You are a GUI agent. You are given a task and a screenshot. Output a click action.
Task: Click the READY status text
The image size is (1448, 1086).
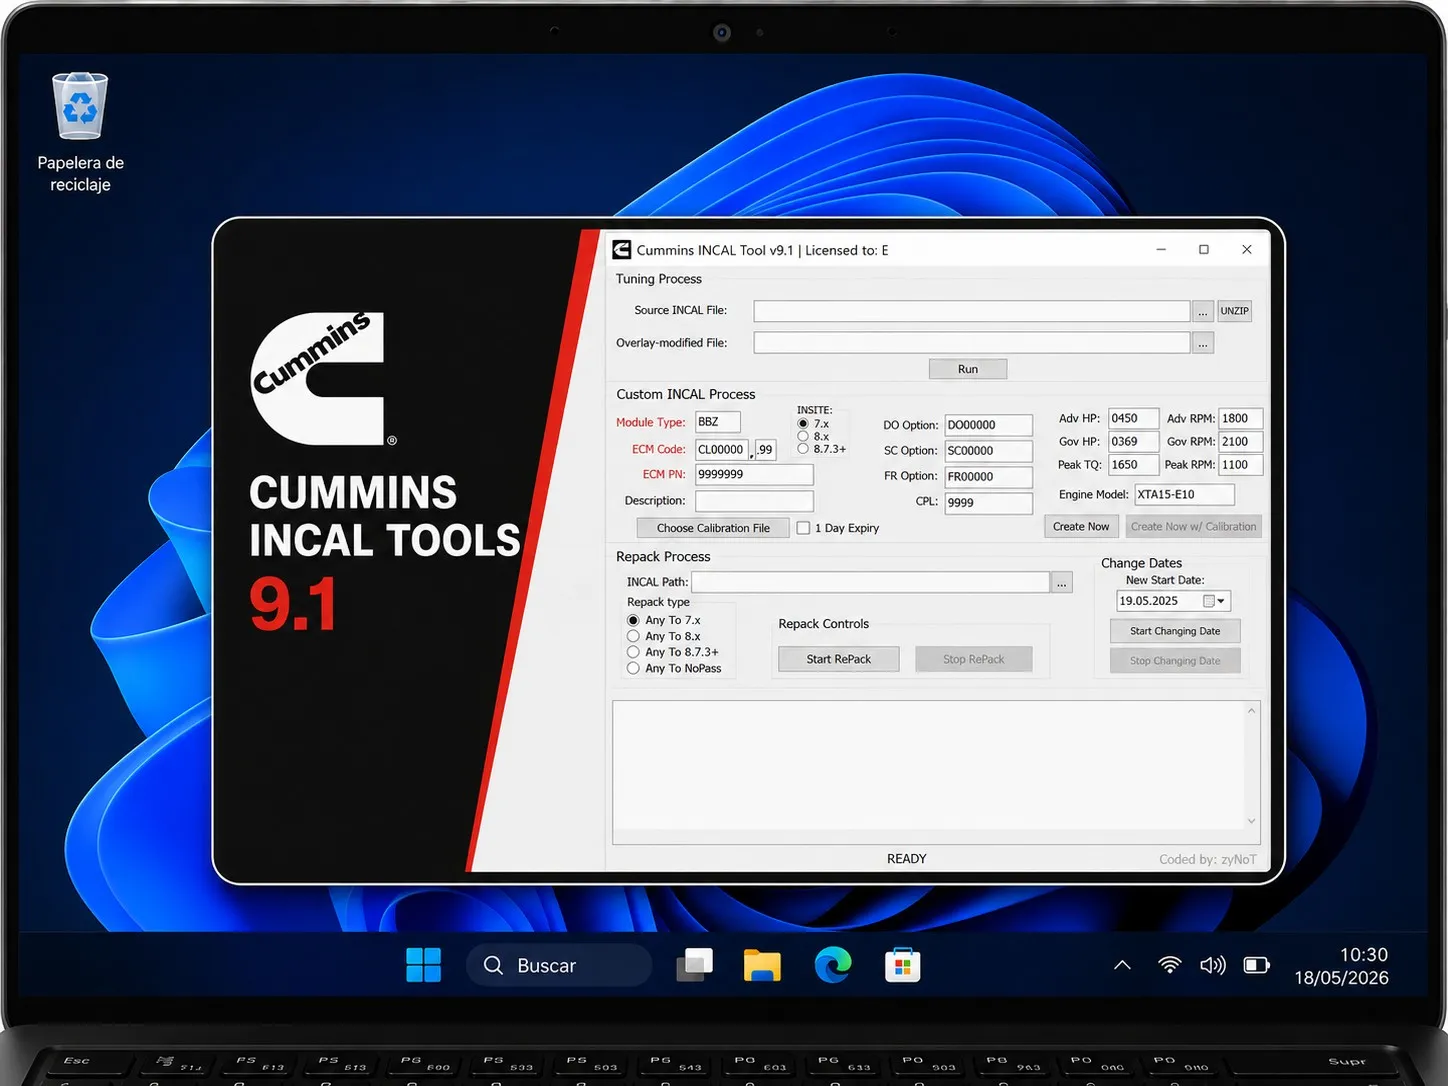[907, 859]
